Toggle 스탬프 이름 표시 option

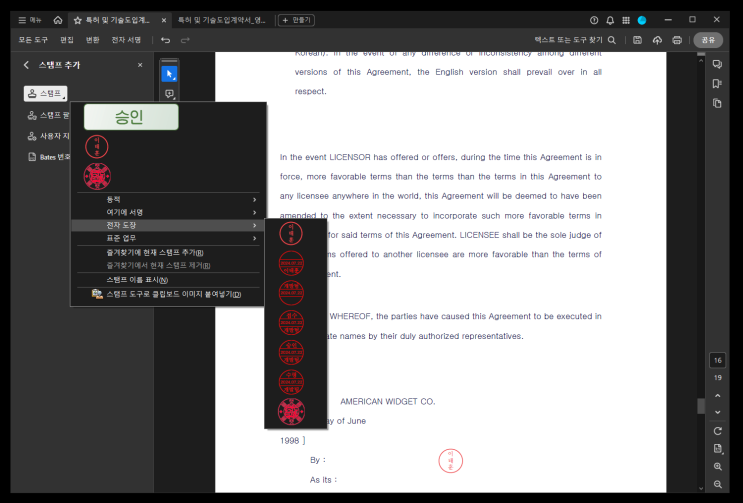tap(137, 280)
